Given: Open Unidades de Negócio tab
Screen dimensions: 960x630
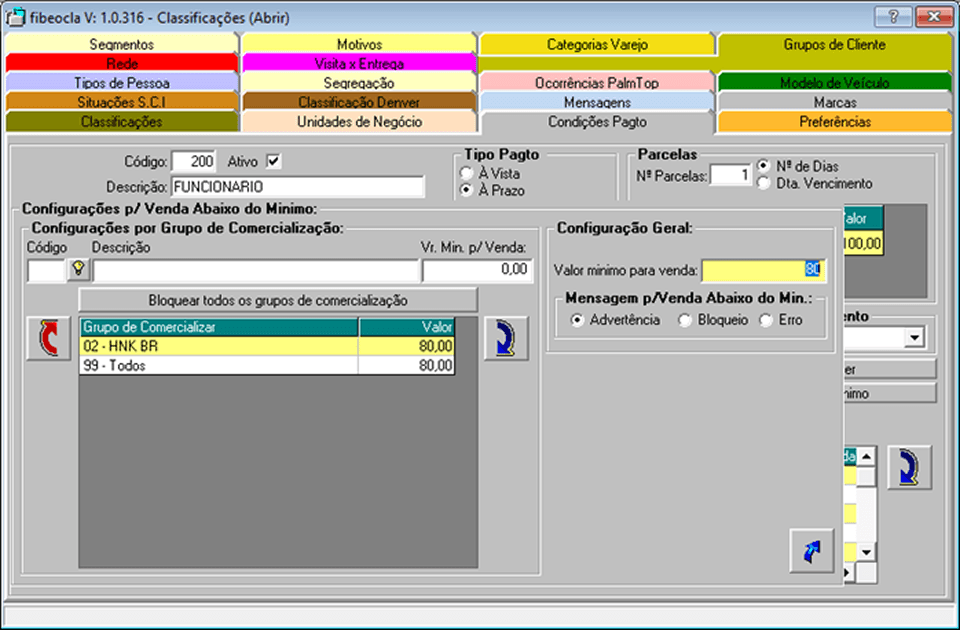Looking at the screenshot, I should [359, 122].
